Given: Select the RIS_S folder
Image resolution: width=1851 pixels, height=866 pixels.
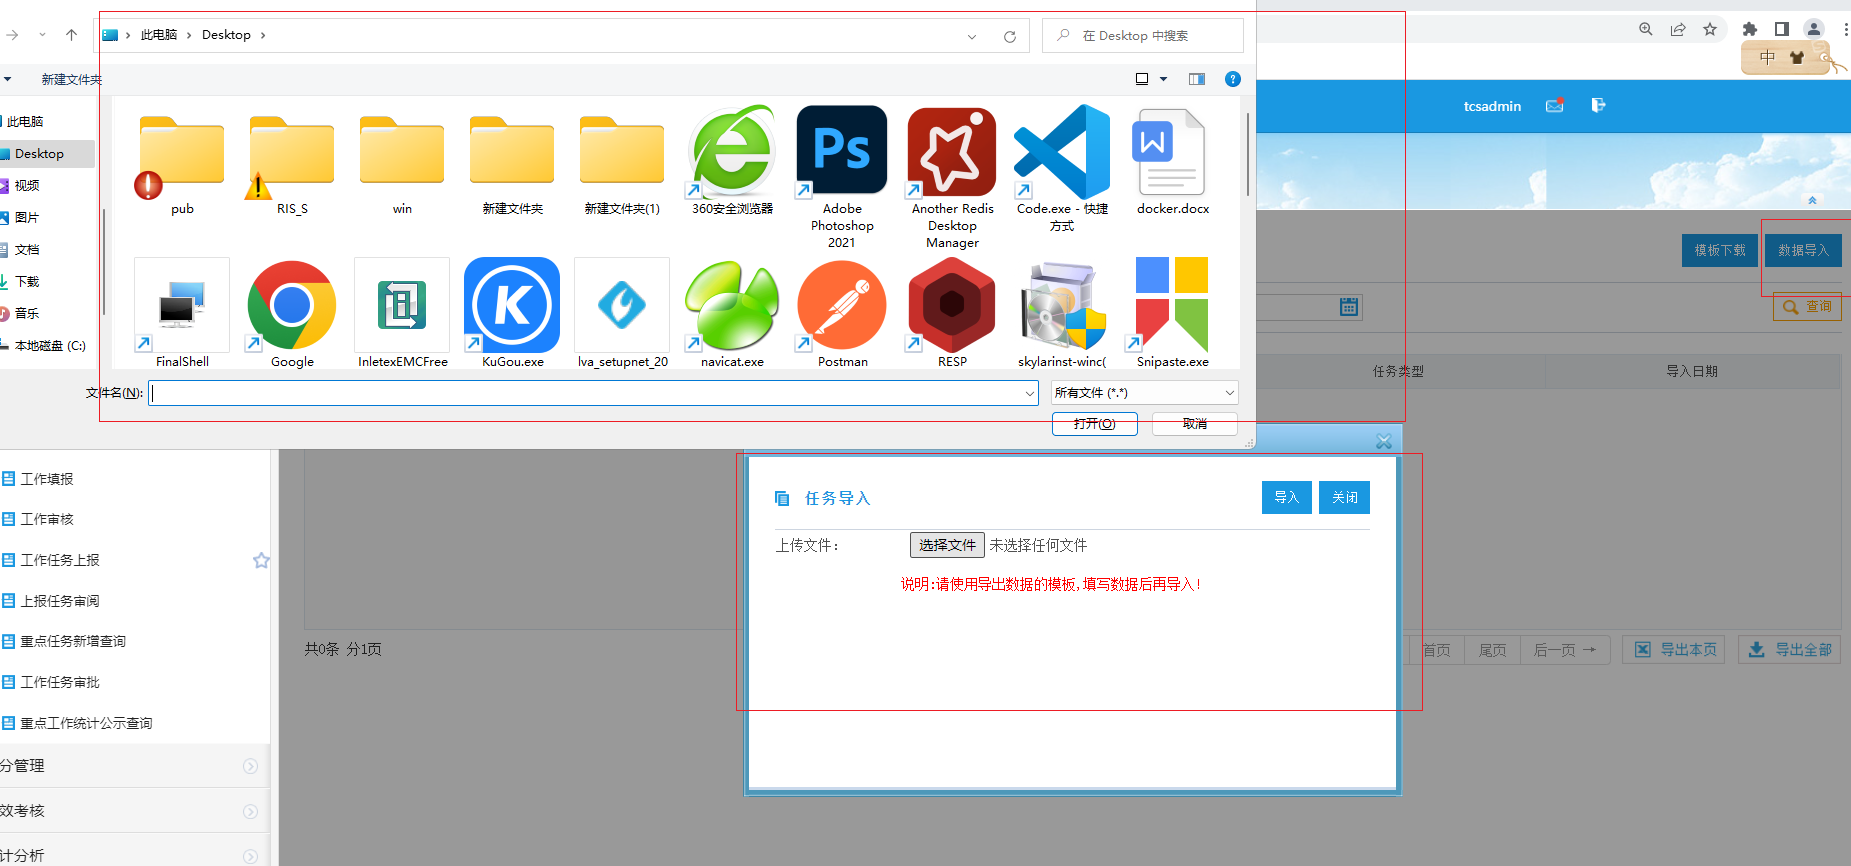Looking at the screenshot, I should [291, 165].
